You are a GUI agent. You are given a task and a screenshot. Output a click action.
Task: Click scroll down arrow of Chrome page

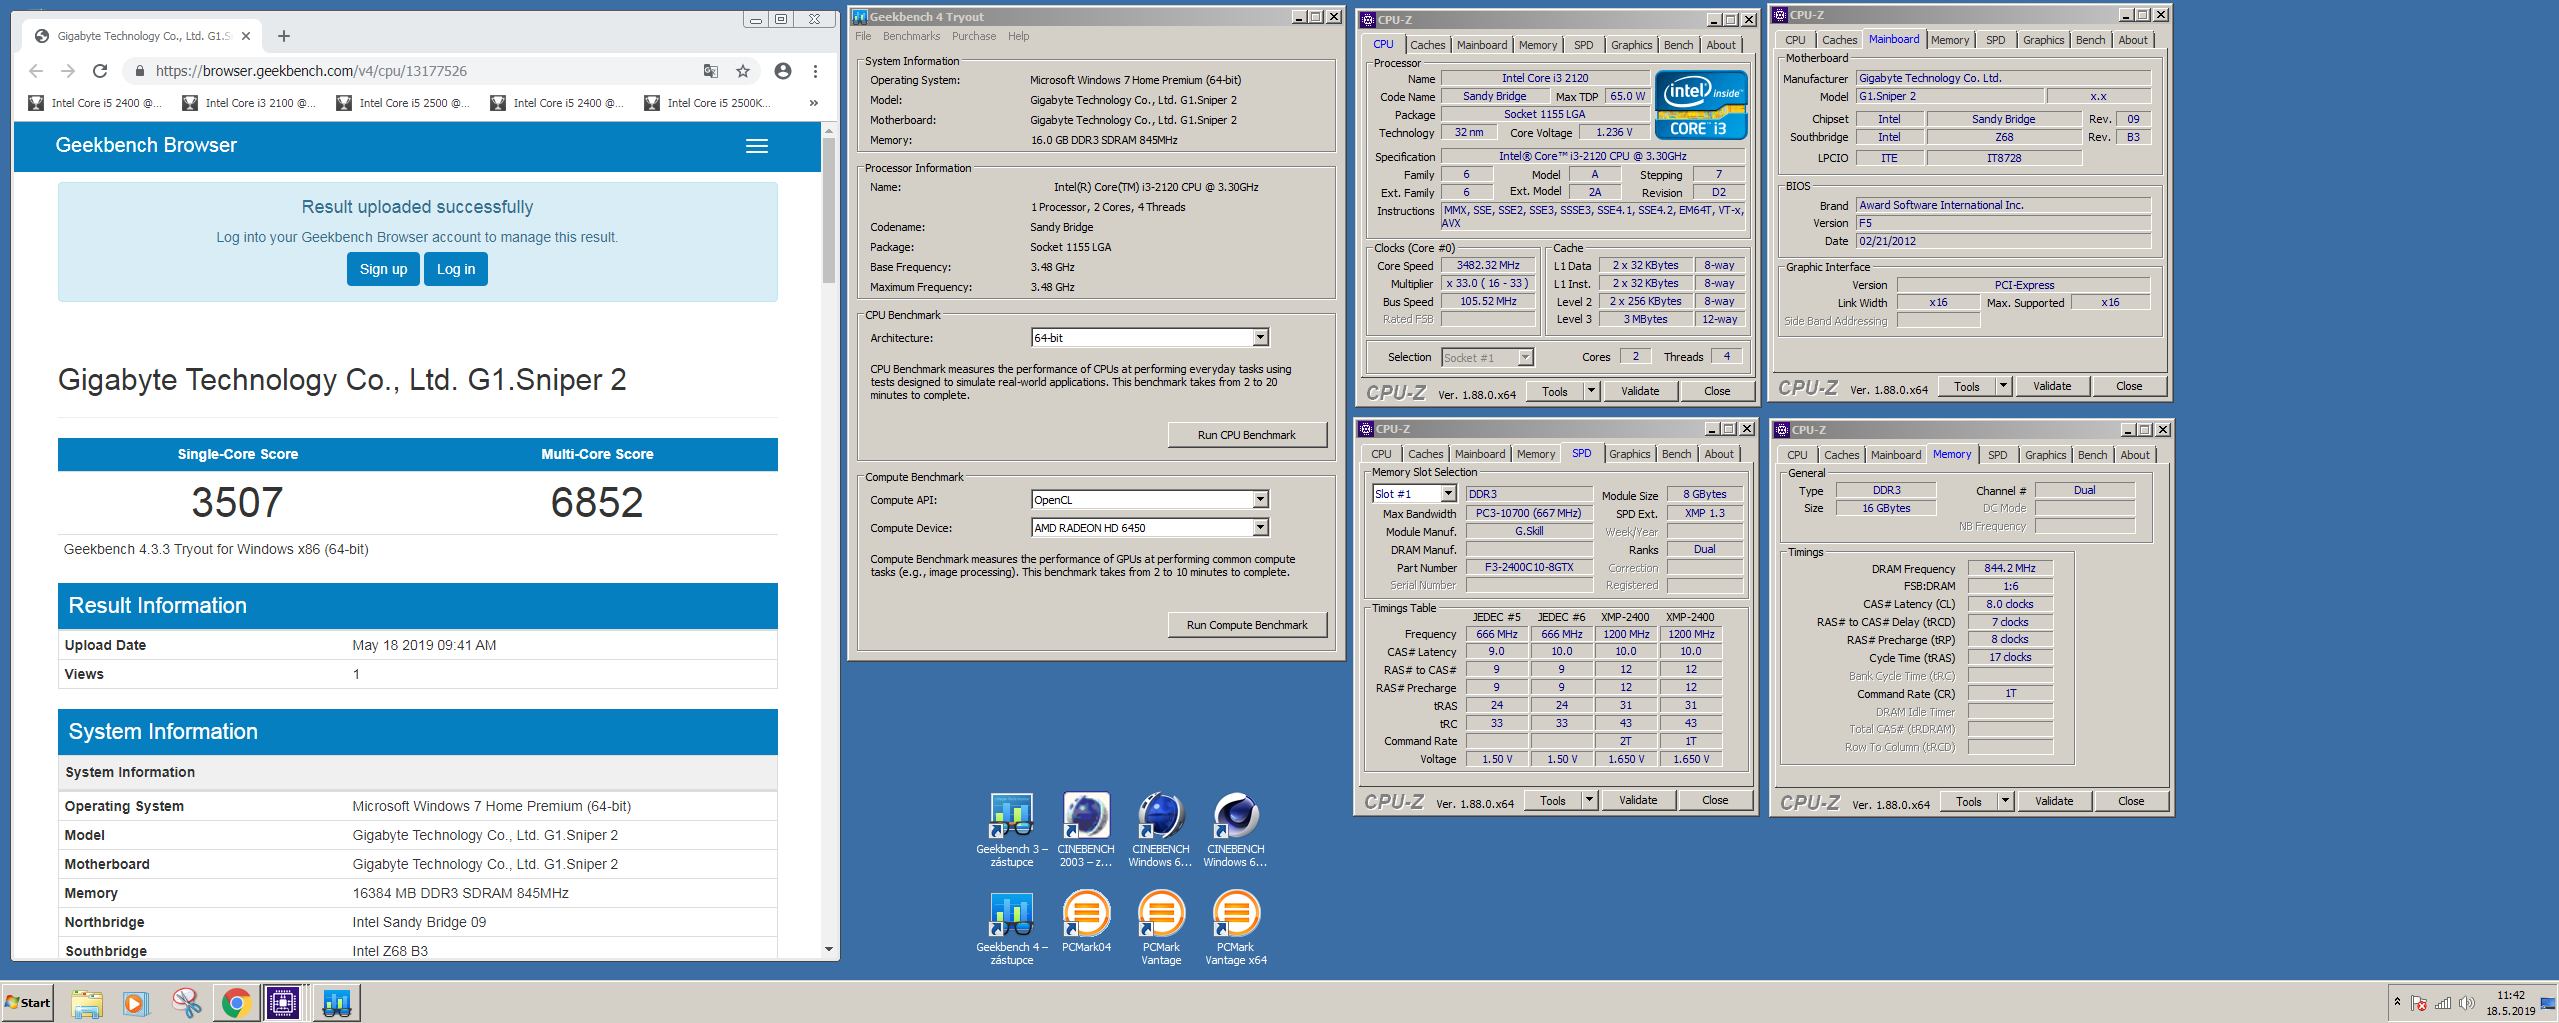tap(828, 949)
